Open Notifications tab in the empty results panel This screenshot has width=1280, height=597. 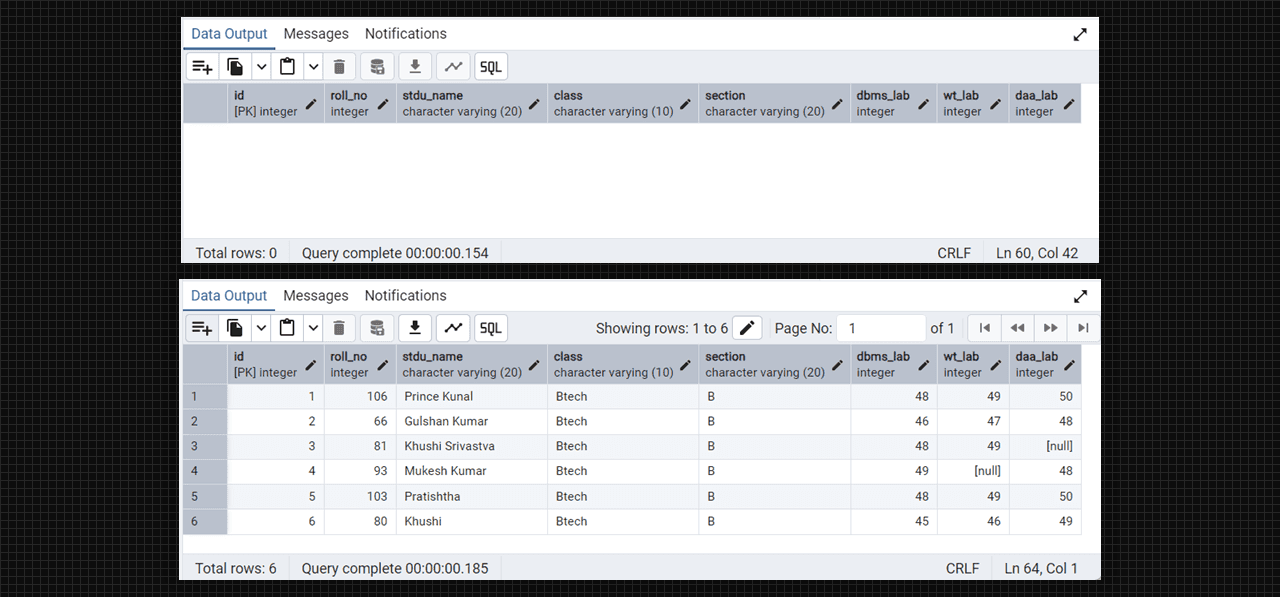pyautogui.click(x=405, y=34)
